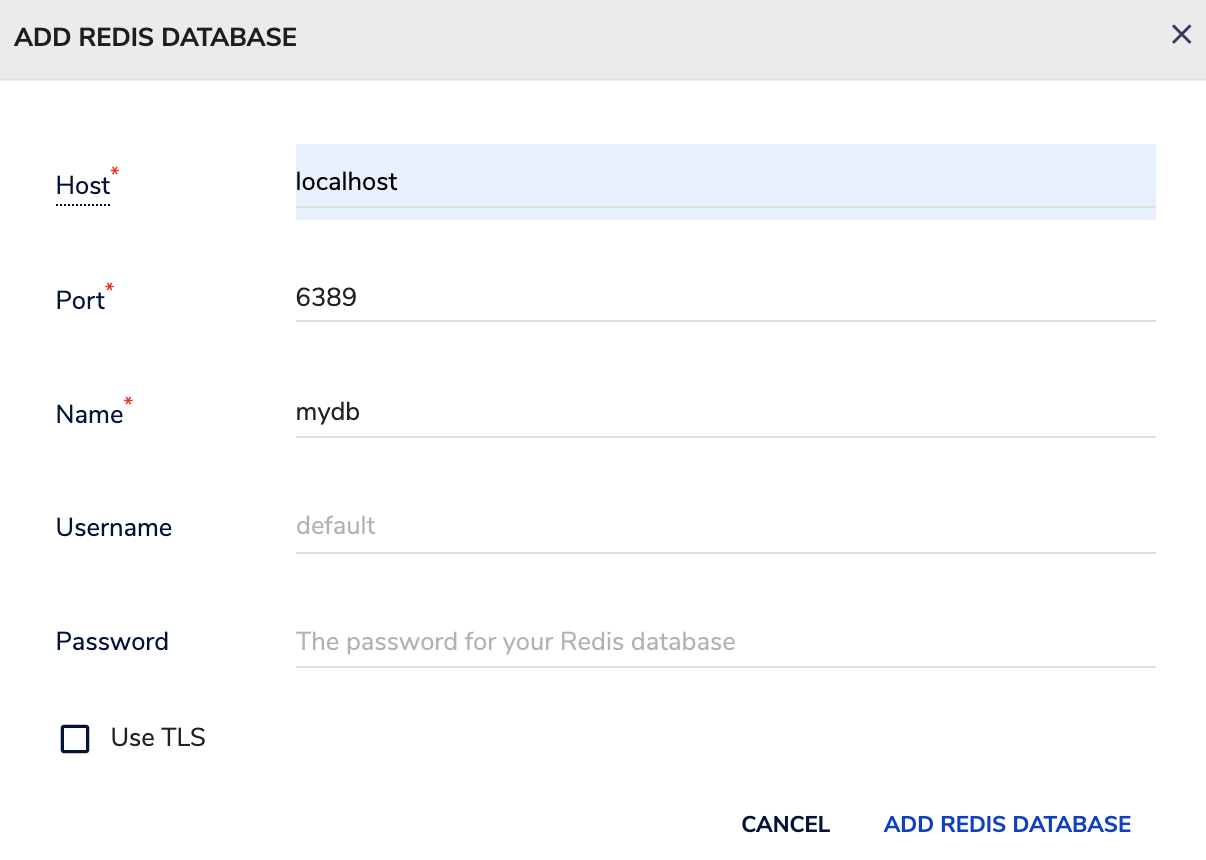Image resolution: width=1206 pixels, height=860 pixels.
Task: Focus the Password input field
Action: 726,641
